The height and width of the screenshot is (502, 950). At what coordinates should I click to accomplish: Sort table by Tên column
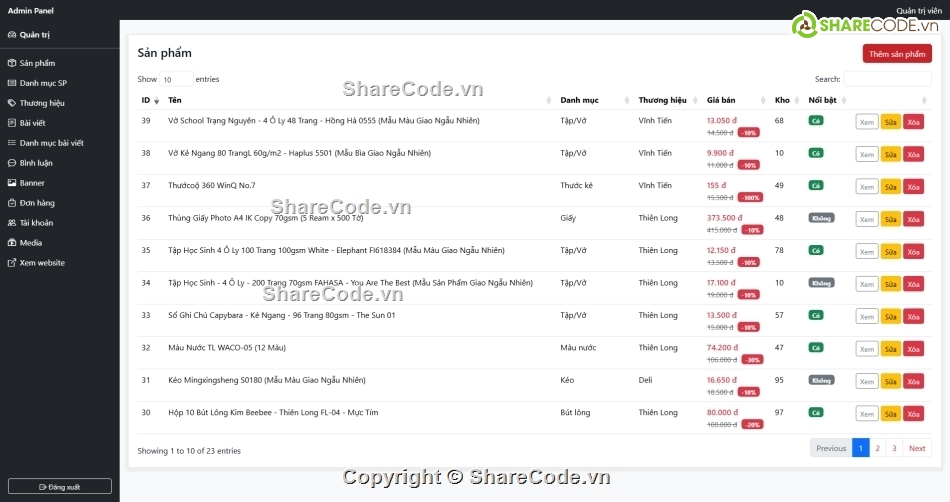359,101
